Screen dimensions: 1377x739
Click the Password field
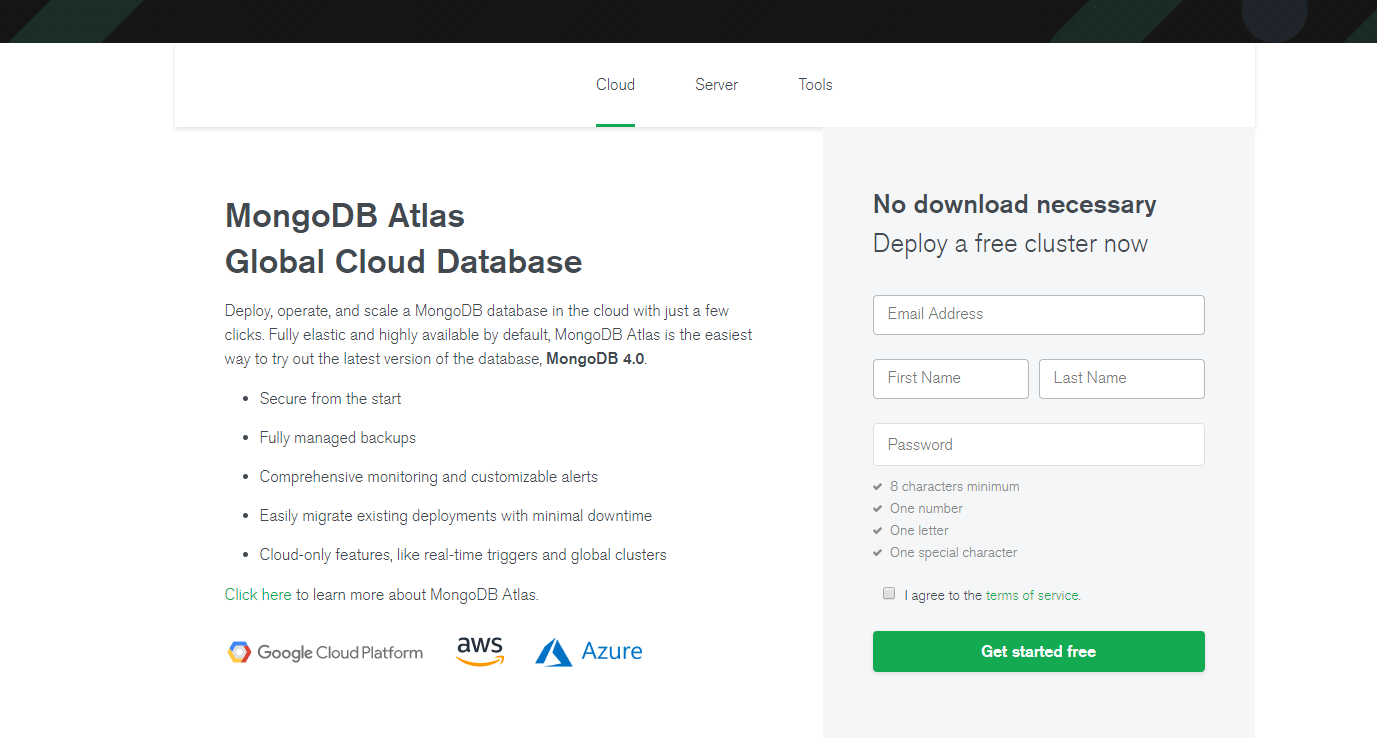point(1038,444)
